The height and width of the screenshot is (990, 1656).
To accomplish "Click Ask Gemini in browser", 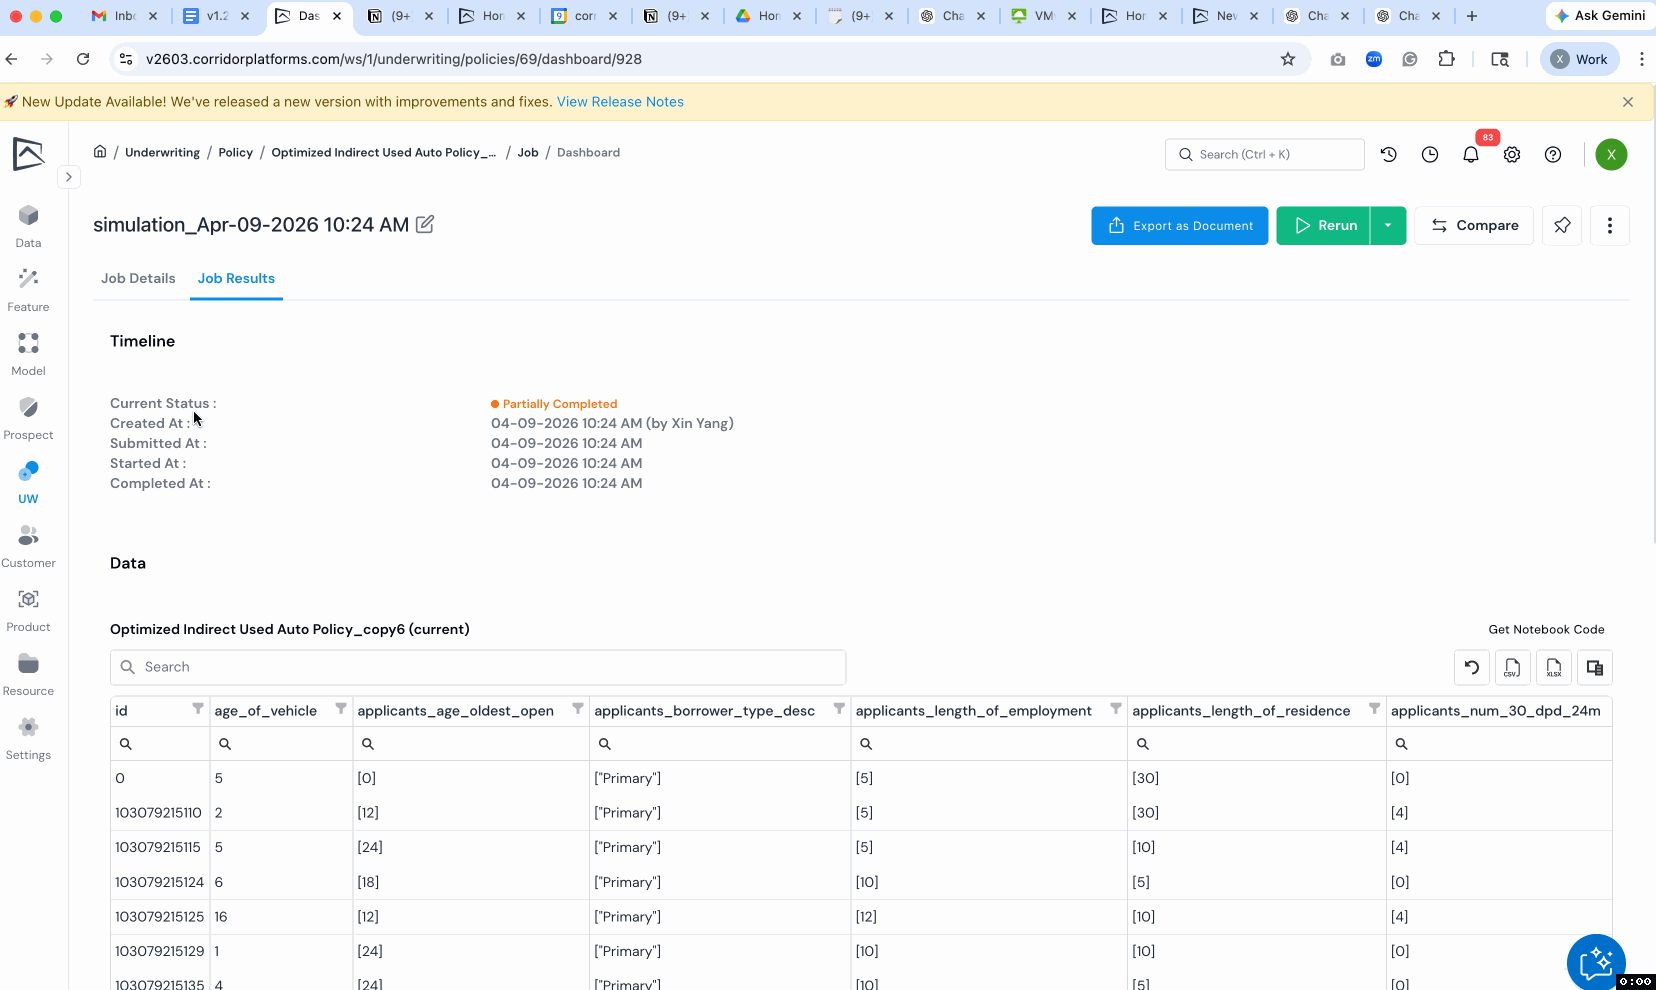I will [1600, 16].
